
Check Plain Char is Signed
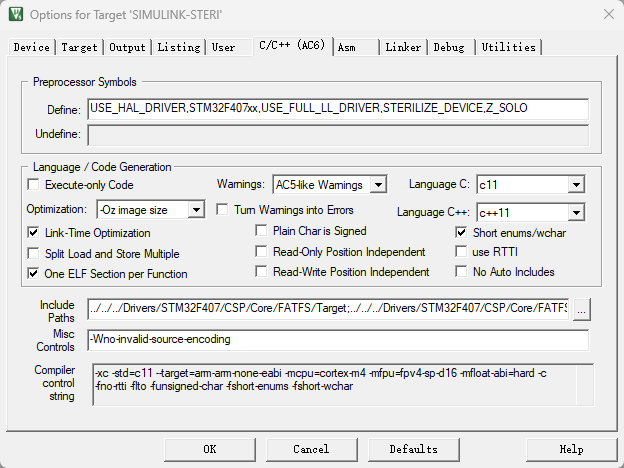point(261,230)
